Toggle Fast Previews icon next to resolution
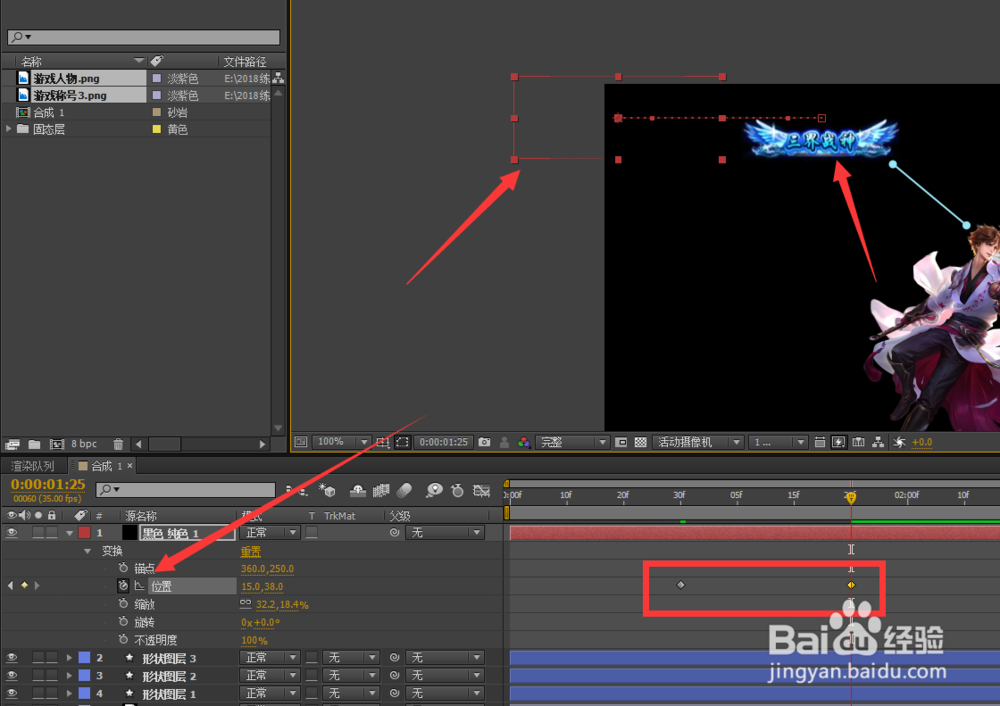1000x706 pixels. (621, 442)
